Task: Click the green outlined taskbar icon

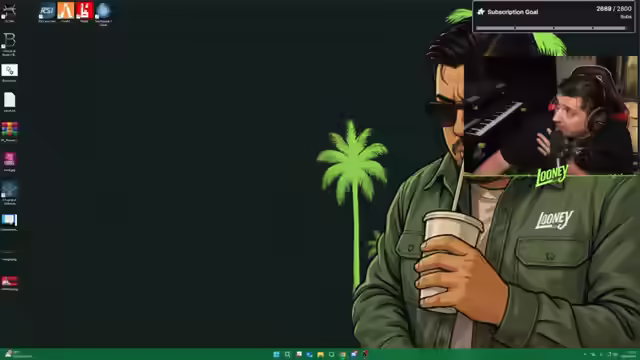Action: click(x=331, y=354)
